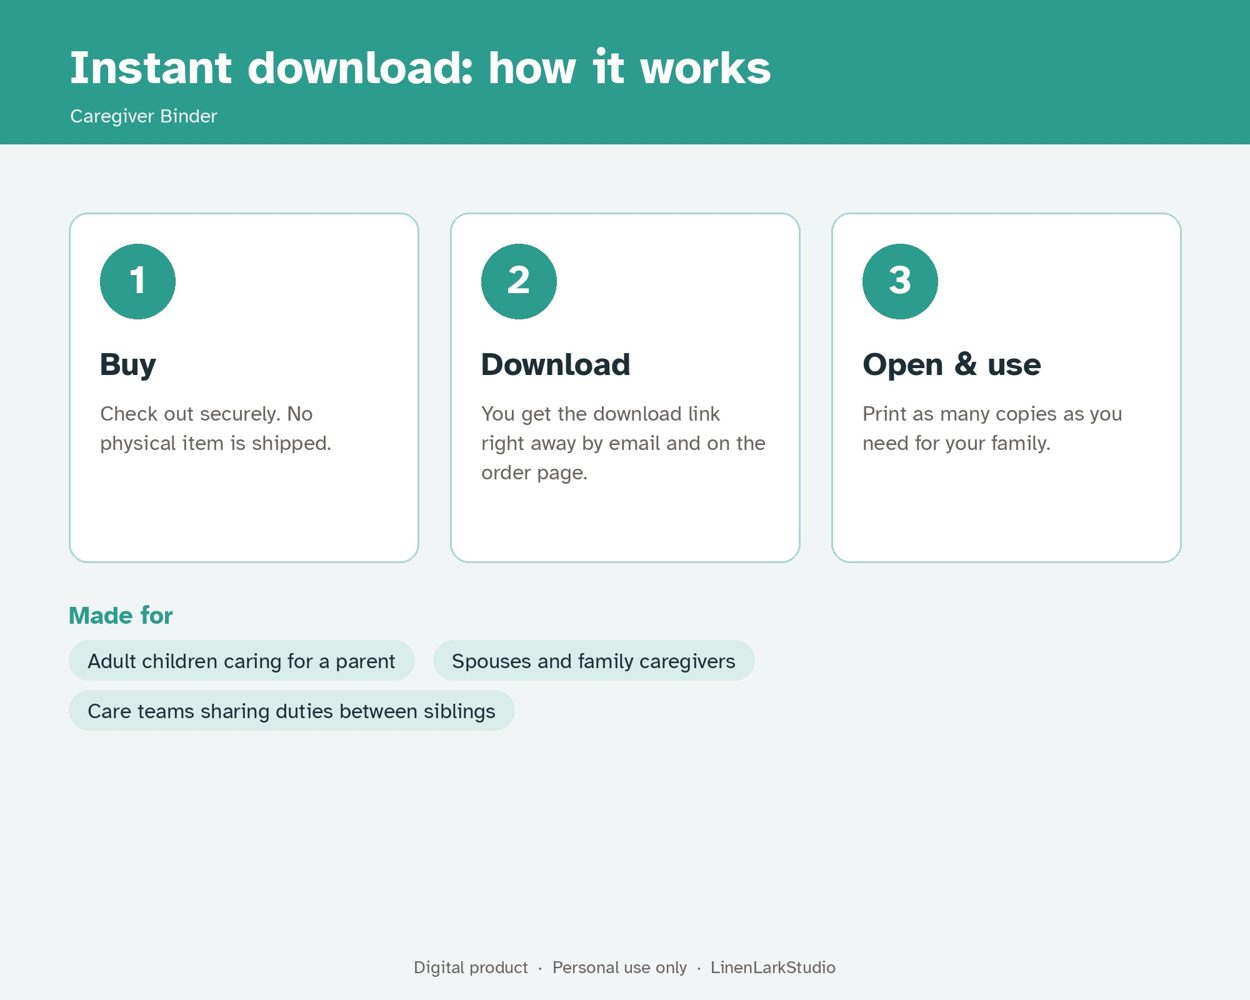
Task: Click the 'Personal use only' footer text
Action: pos(620,967)
